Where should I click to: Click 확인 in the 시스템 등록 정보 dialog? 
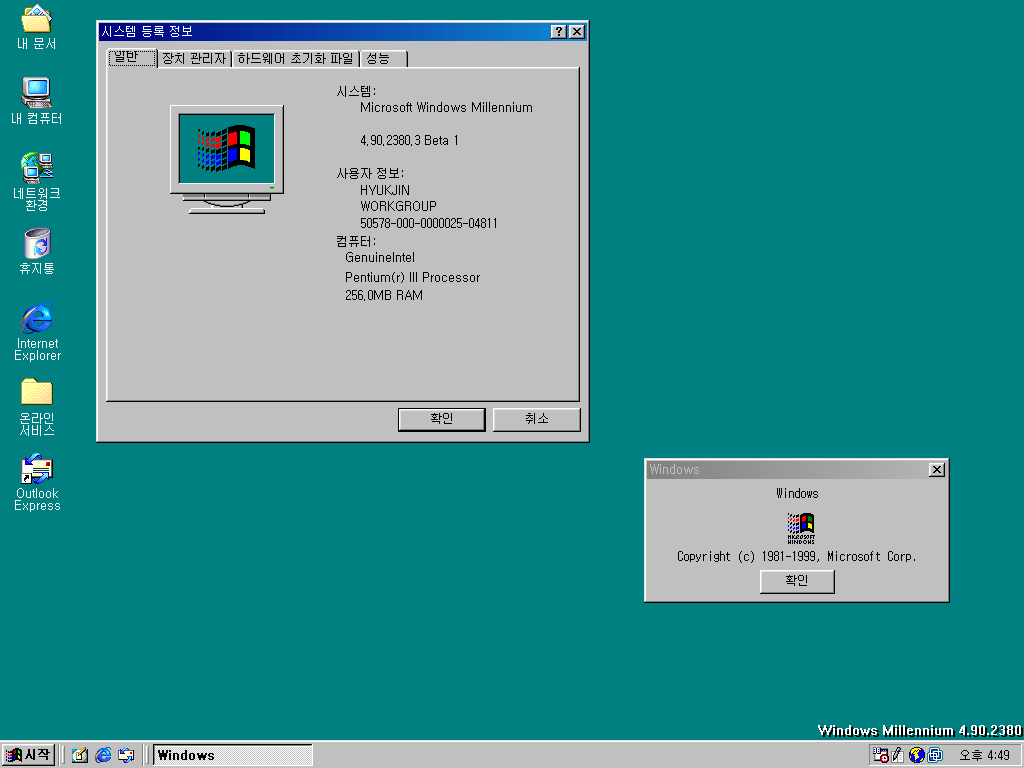click(x=441, y=419)
